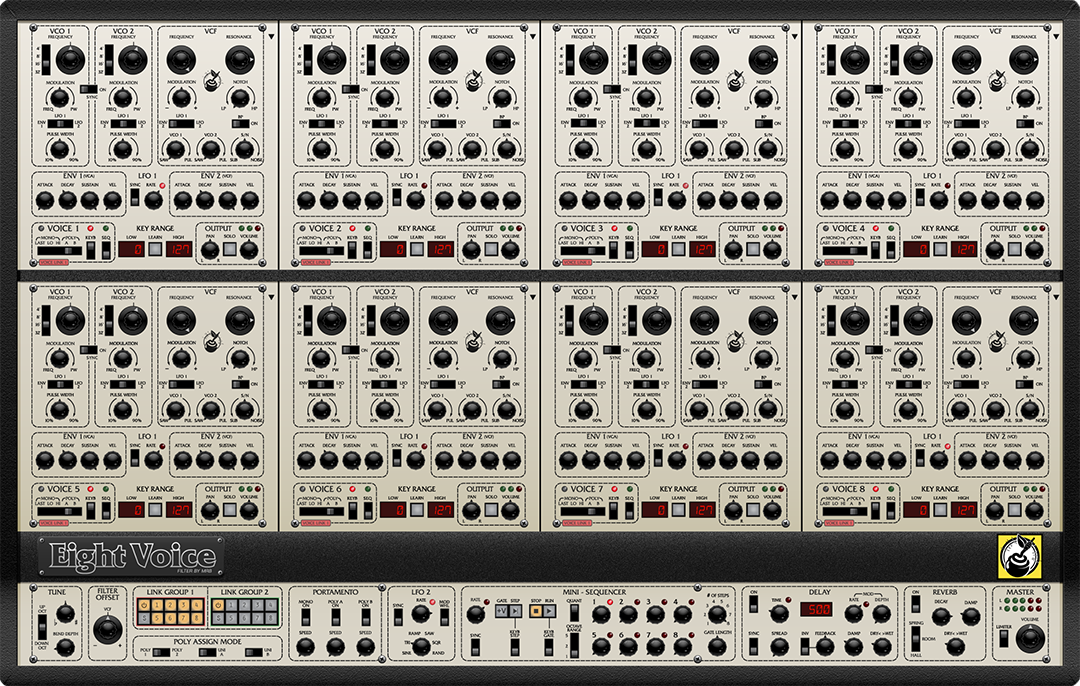Viewport: 1080px width, 686px height.
Task: Click the step-advance arrow icon beside +V
Action: click(x=516, y=611)
